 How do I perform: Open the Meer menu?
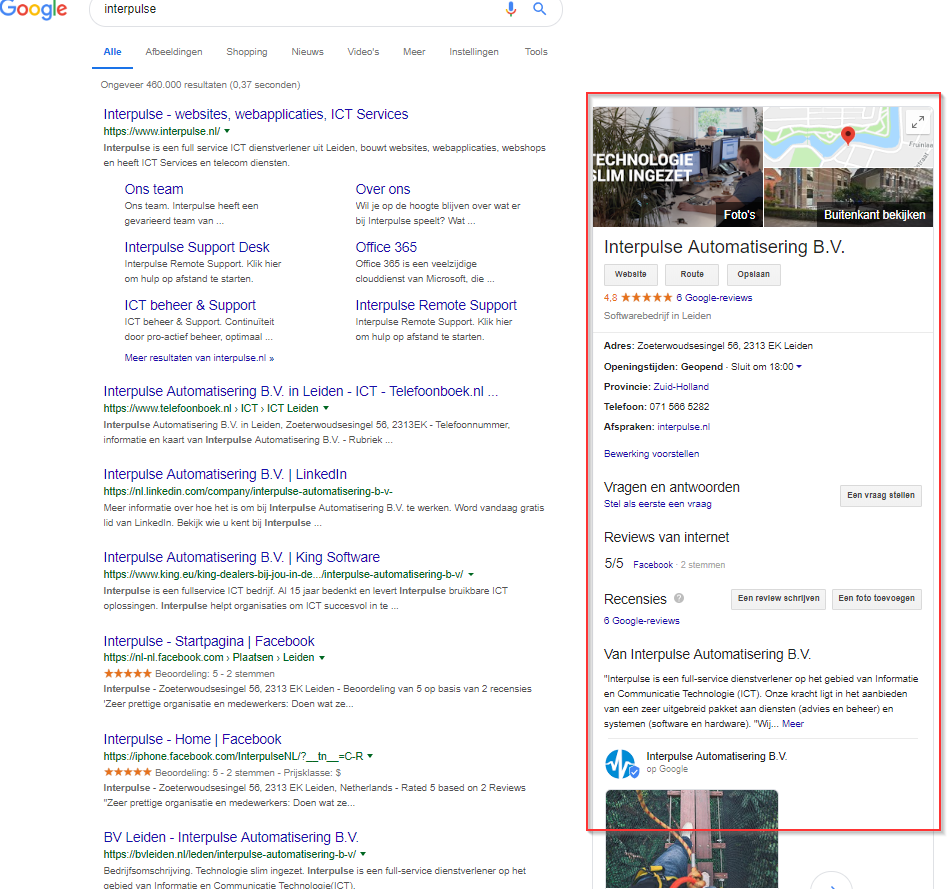click(414, 52)
